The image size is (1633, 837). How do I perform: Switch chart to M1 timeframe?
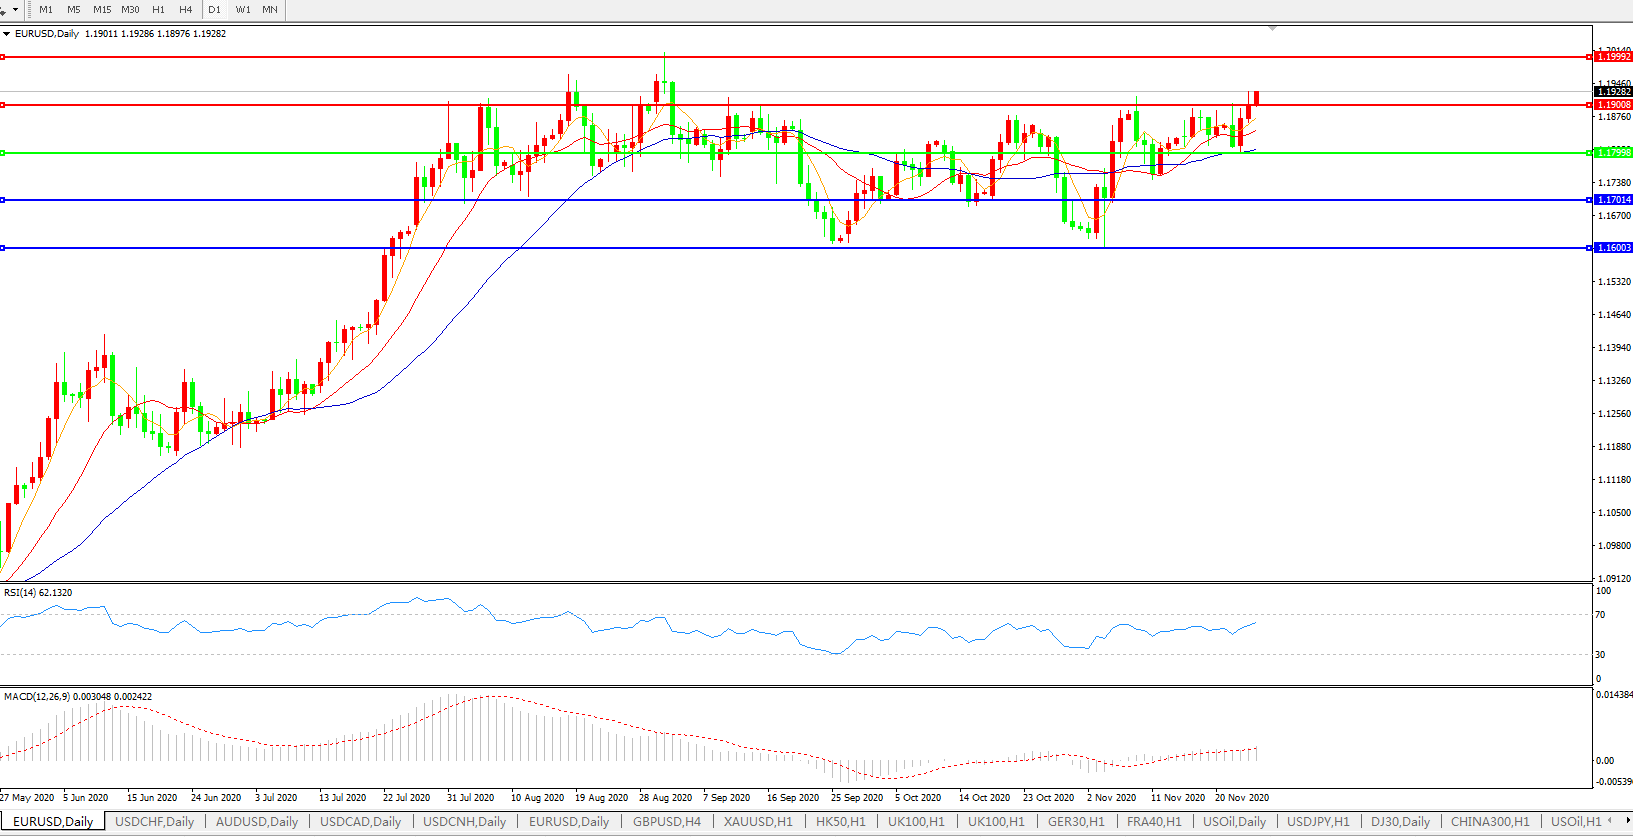[46, 10]
